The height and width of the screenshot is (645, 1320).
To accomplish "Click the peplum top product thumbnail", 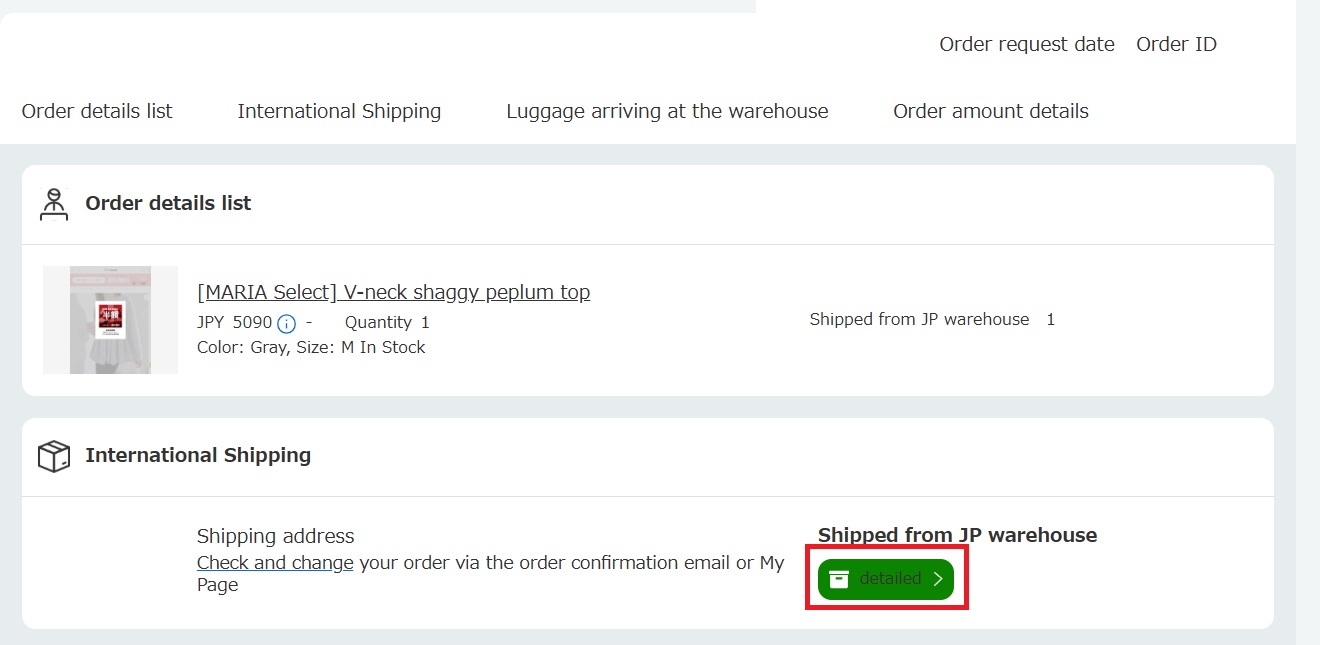I will [110, 320].
